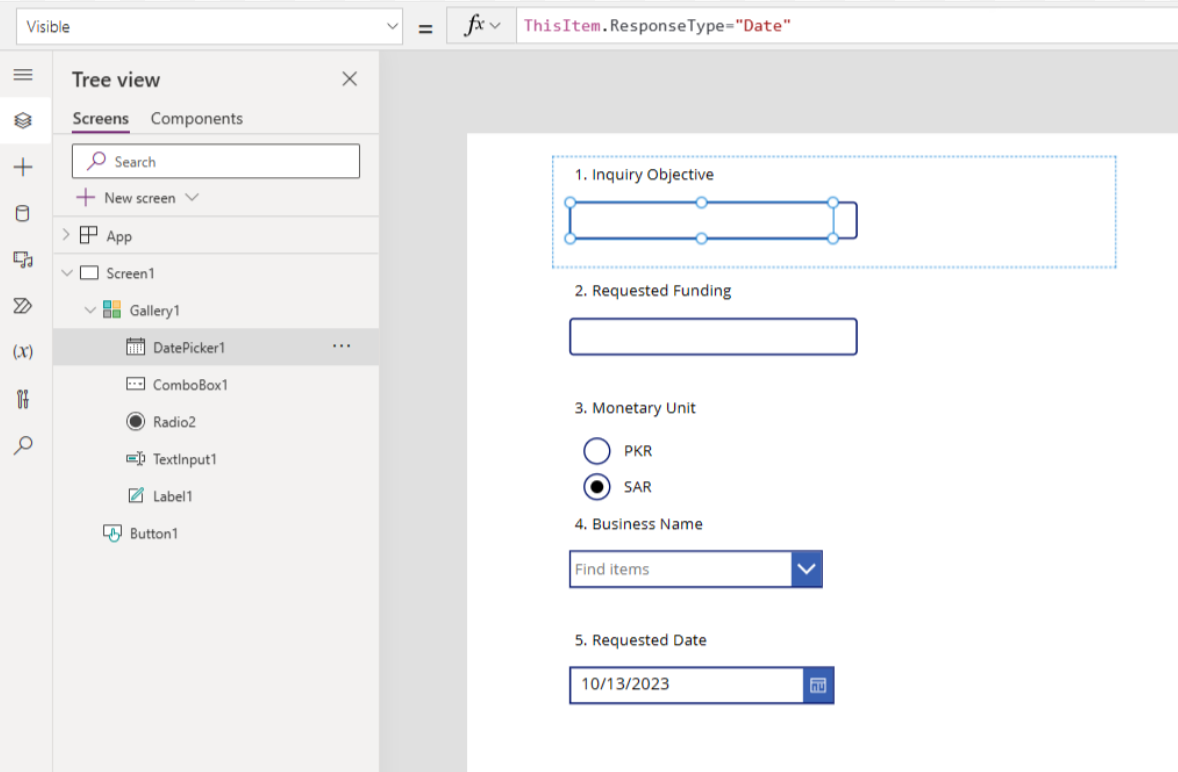Click the Insert plus icon in sidebar

(x=22, y=167)
